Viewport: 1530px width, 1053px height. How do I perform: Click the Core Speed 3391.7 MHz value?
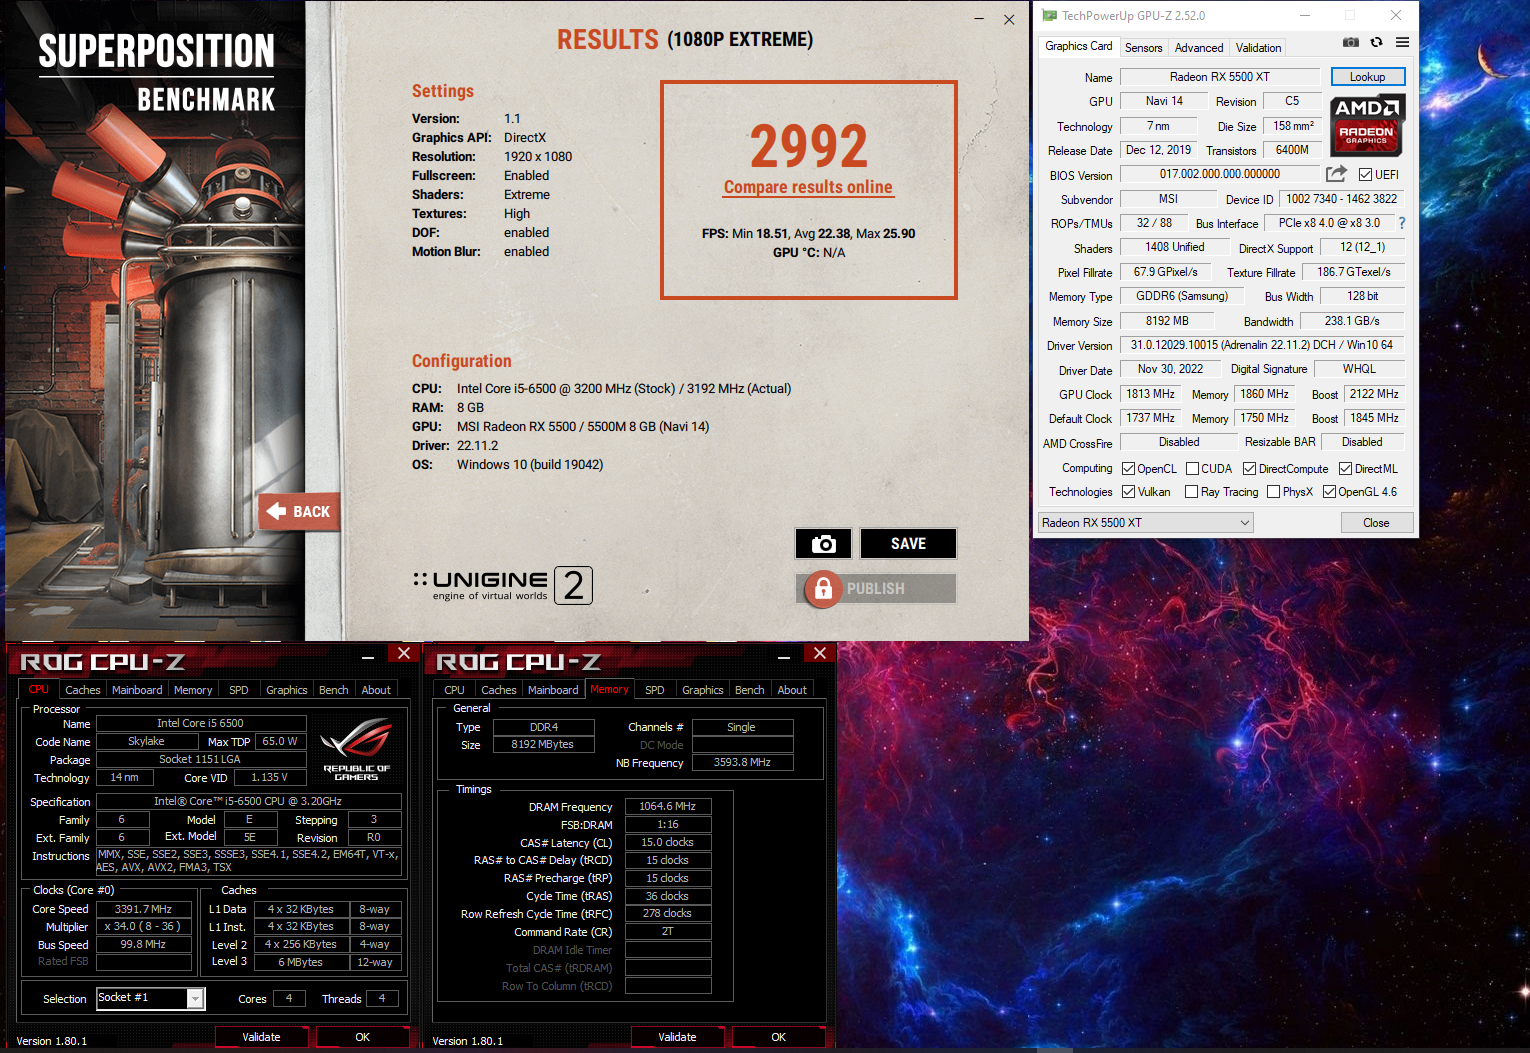pyautogui.click(x=144, y=909)
